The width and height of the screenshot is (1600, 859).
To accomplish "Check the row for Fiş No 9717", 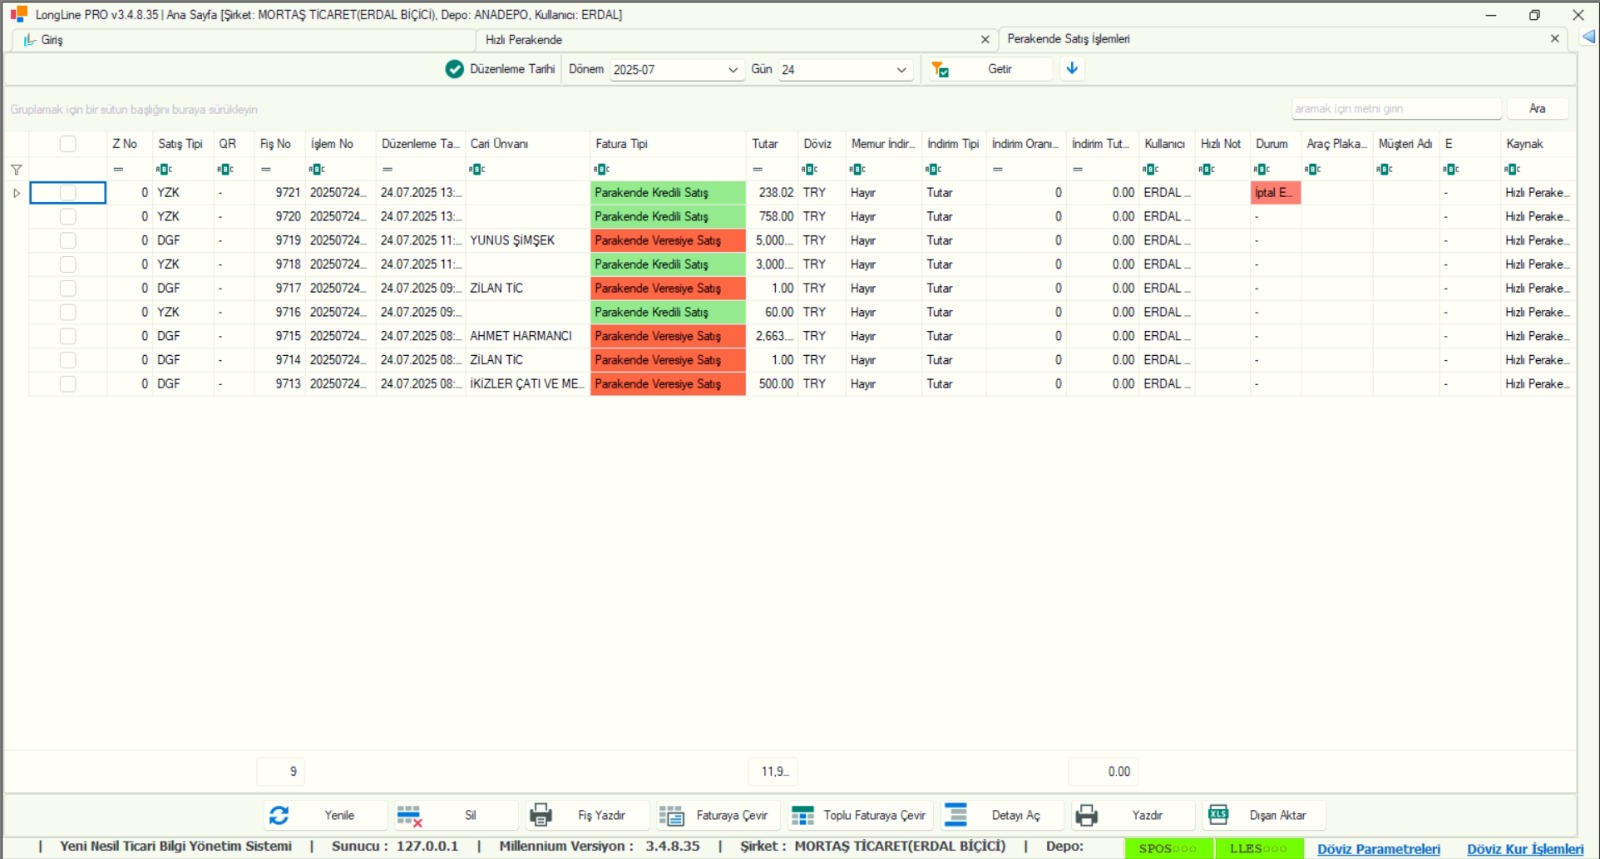I will [x=68, y=288].
